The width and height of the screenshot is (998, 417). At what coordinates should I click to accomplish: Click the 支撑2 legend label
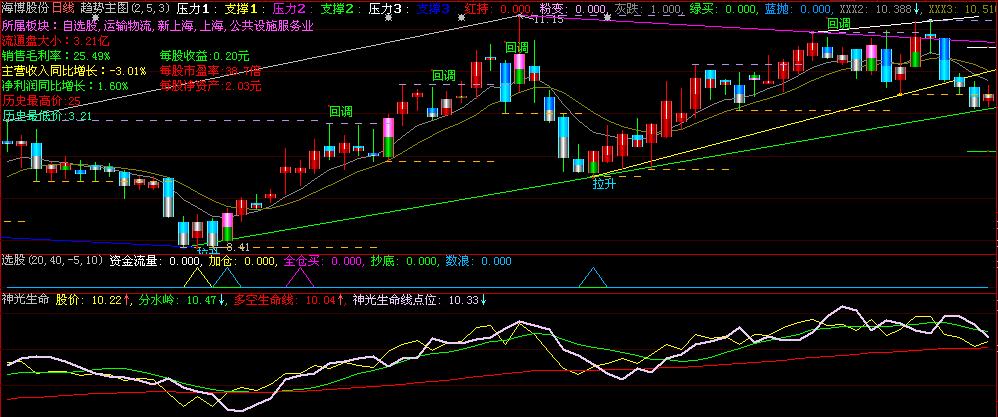coord(340,8)
